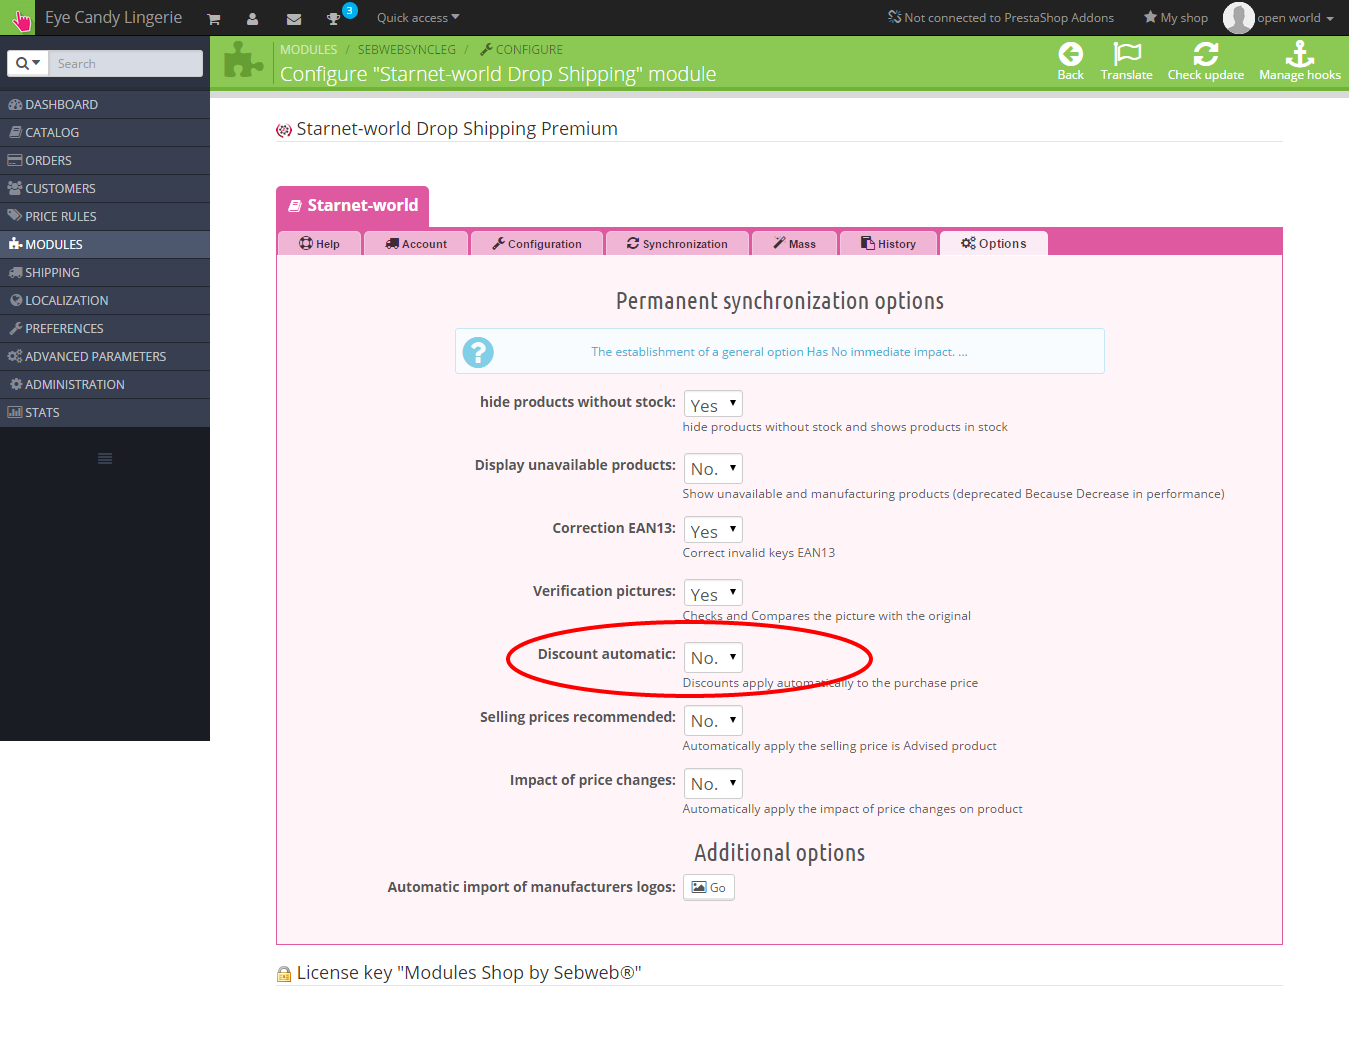Switch to the Mass tab
The height and width of the screenshot is (1063, 1349).
click(x=794, y=243)
